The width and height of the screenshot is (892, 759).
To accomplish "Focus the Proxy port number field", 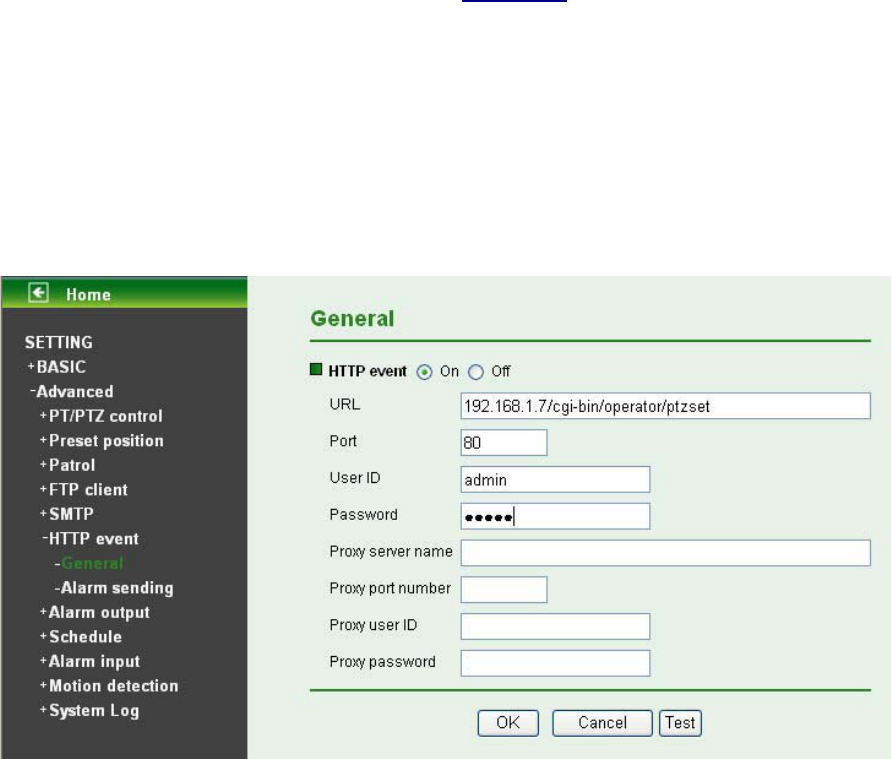I will click(x=504, y=589).
